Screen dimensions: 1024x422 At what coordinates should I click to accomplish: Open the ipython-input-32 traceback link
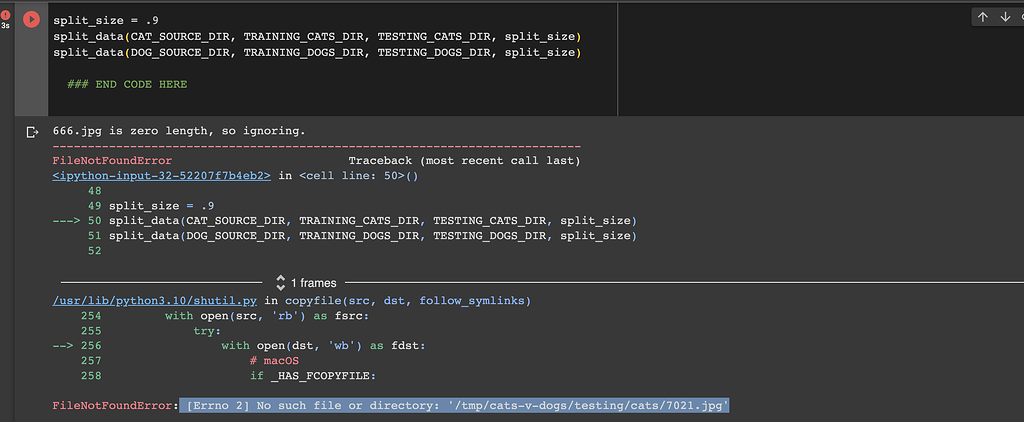point(161,175)
